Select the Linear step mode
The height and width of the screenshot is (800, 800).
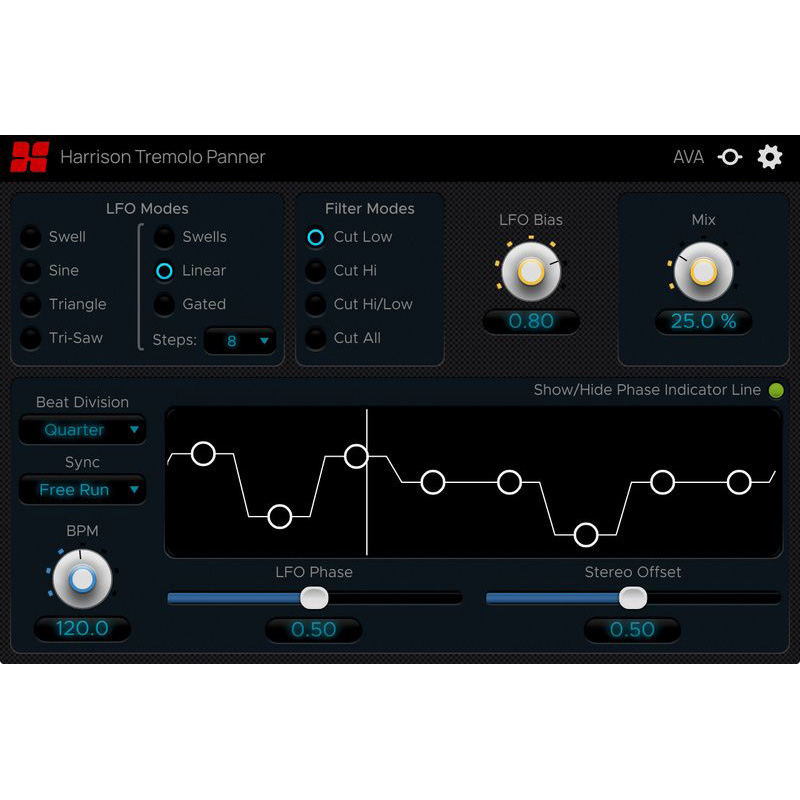pyautogui.click(x=164, y=271)
